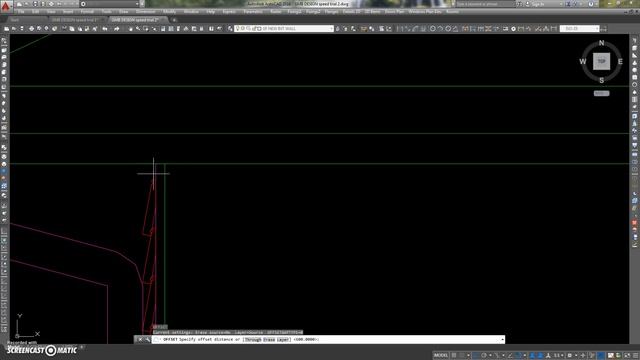Expand command history arrow on command line
The image size is (640, 360).
pos(502,340)
